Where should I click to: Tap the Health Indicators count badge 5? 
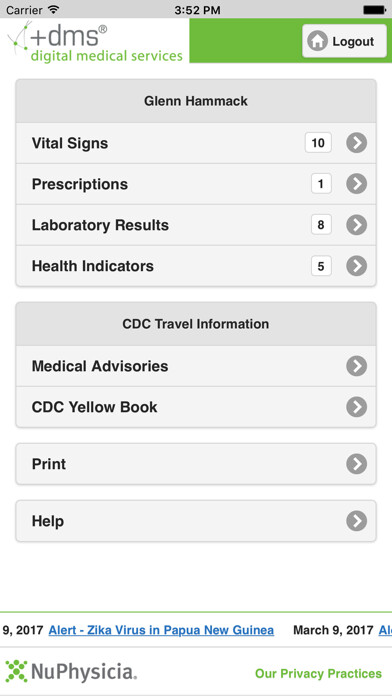coord(321,266)
